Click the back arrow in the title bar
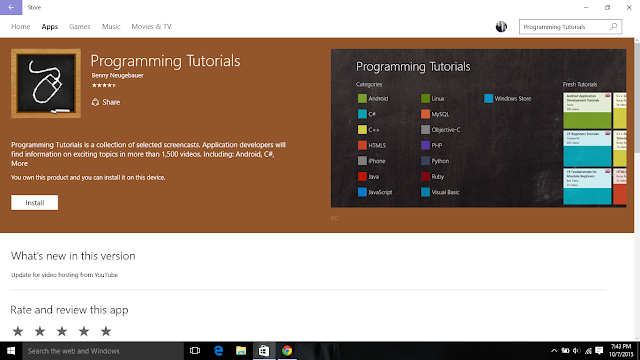Viewport: 640px width, 360px height. point(11,7)
